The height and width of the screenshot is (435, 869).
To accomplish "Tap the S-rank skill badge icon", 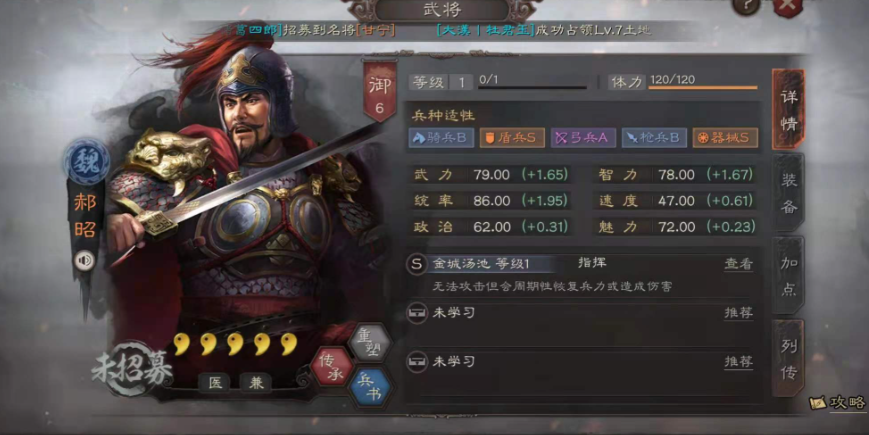I will 416,264.
